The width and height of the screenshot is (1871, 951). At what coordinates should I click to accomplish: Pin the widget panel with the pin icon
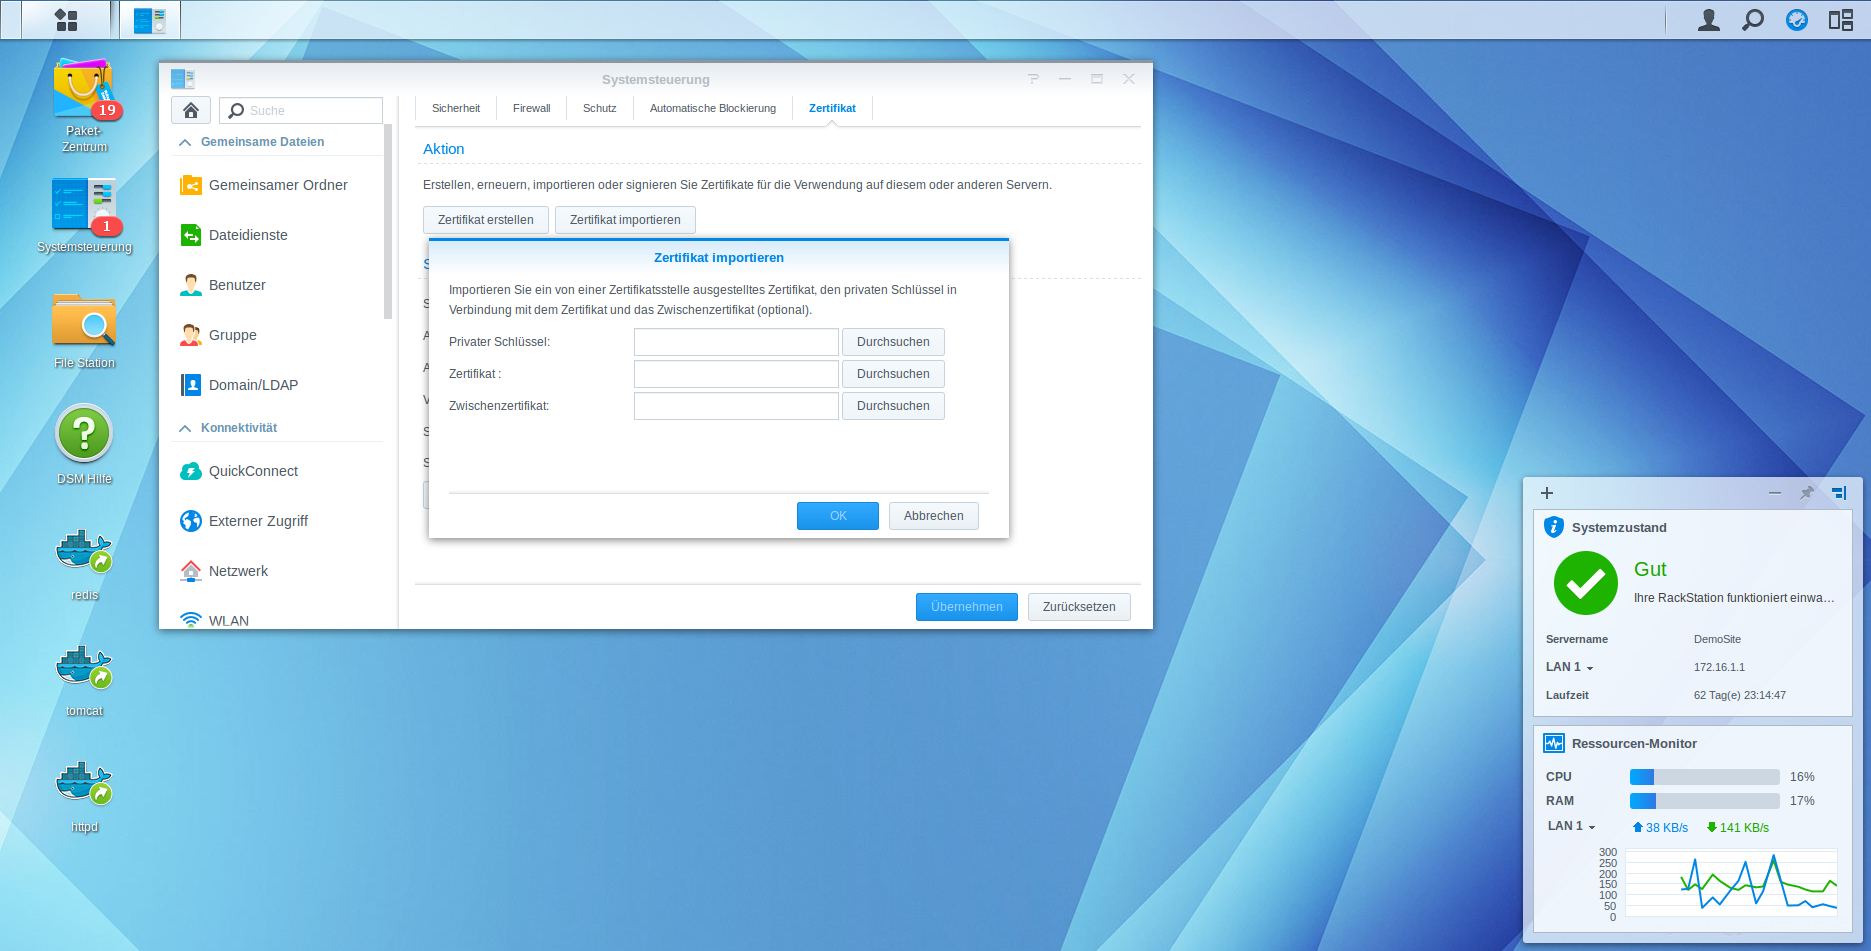point(1806,493)
